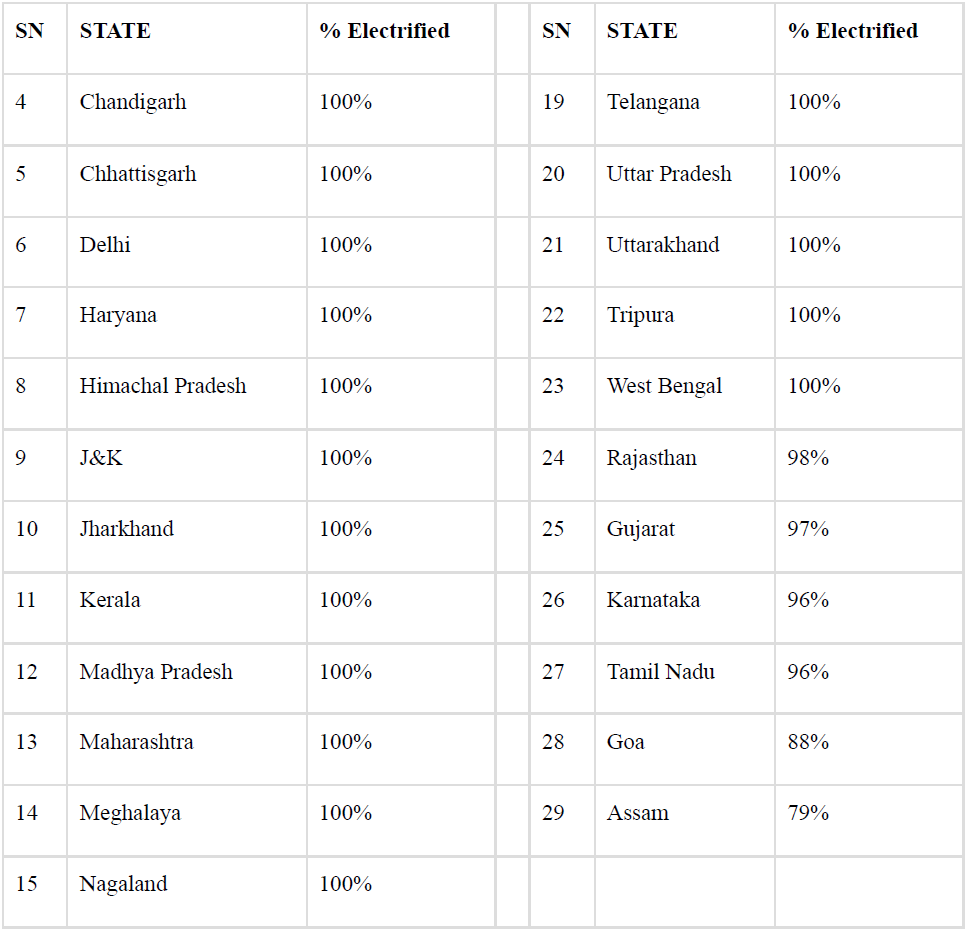The height and width of the screenshot is (940, 971).
Task: Click the West Bengal entry
Action: [664, 386]
